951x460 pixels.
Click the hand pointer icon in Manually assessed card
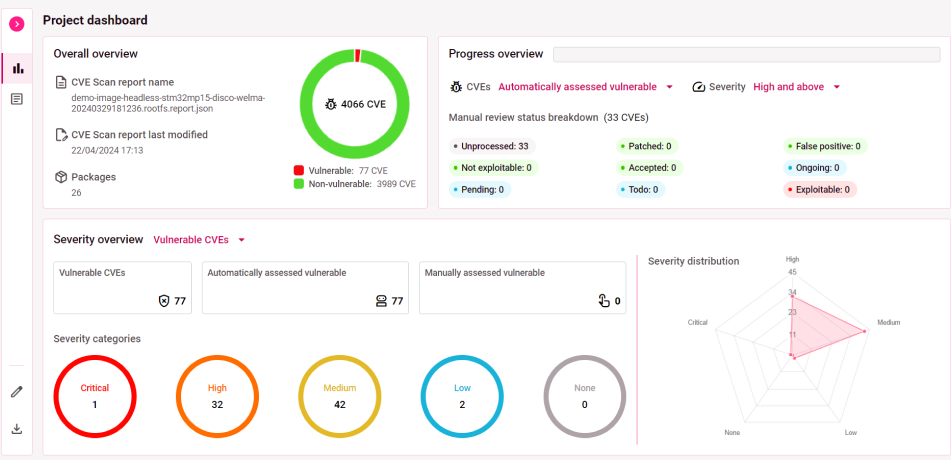click(x=603, y=300)
